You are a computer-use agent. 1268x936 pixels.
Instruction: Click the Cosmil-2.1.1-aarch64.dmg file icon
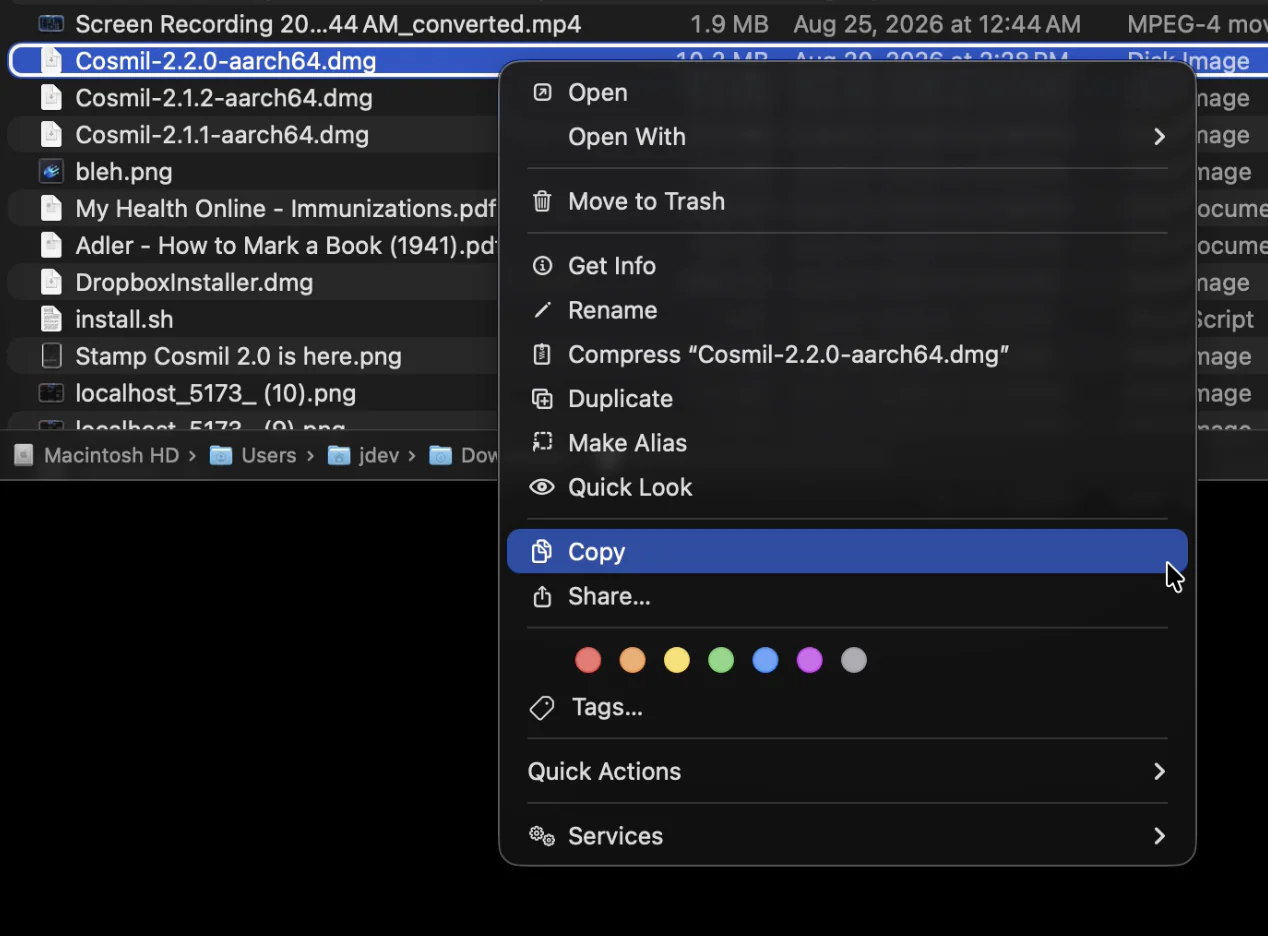51,134
